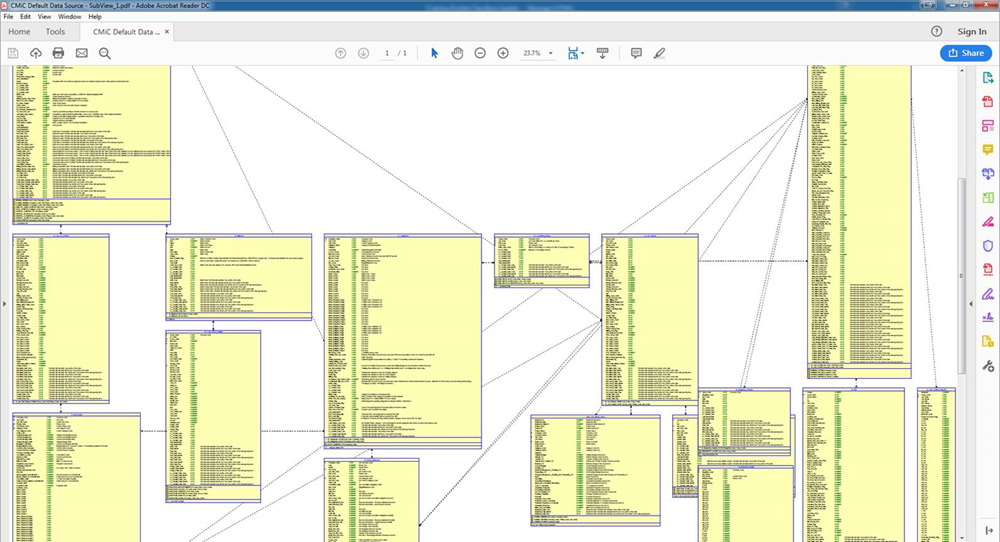Open the fit options dropdown arrow
This screenshot has width=1000, height=542.
click(582, 54)
